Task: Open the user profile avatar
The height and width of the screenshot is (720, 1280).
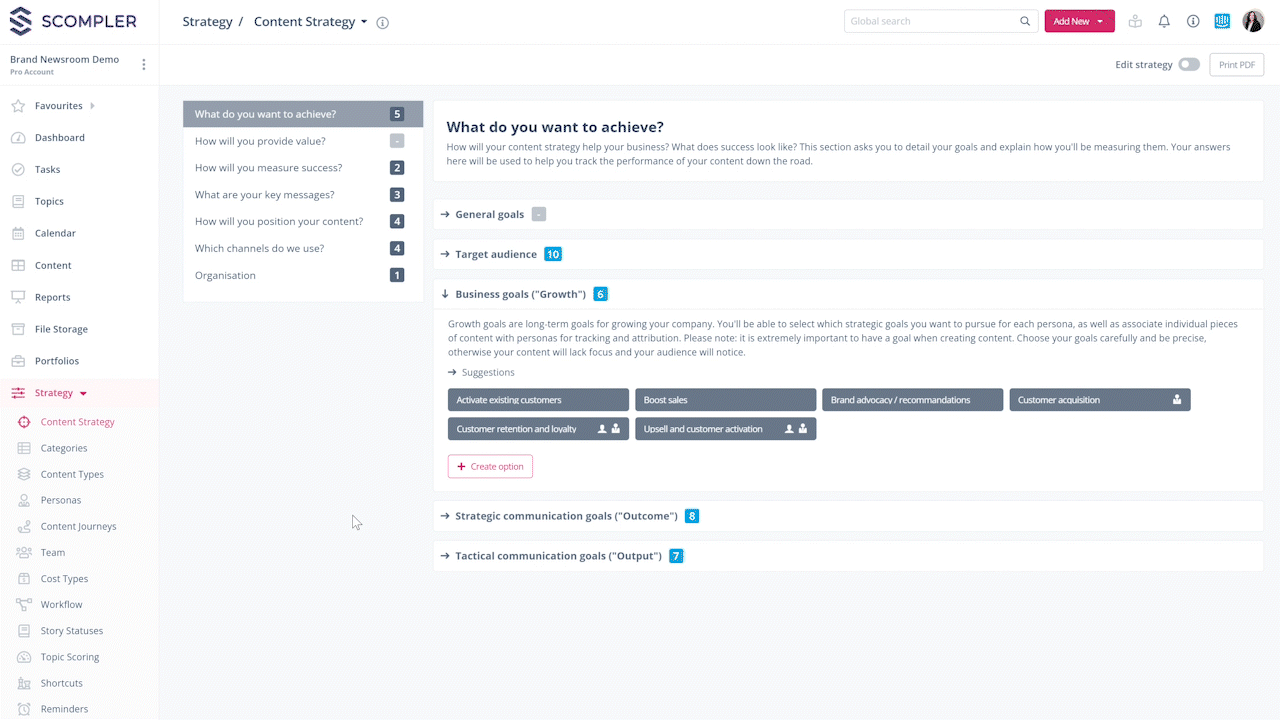Action: [x=1253, y=21]
